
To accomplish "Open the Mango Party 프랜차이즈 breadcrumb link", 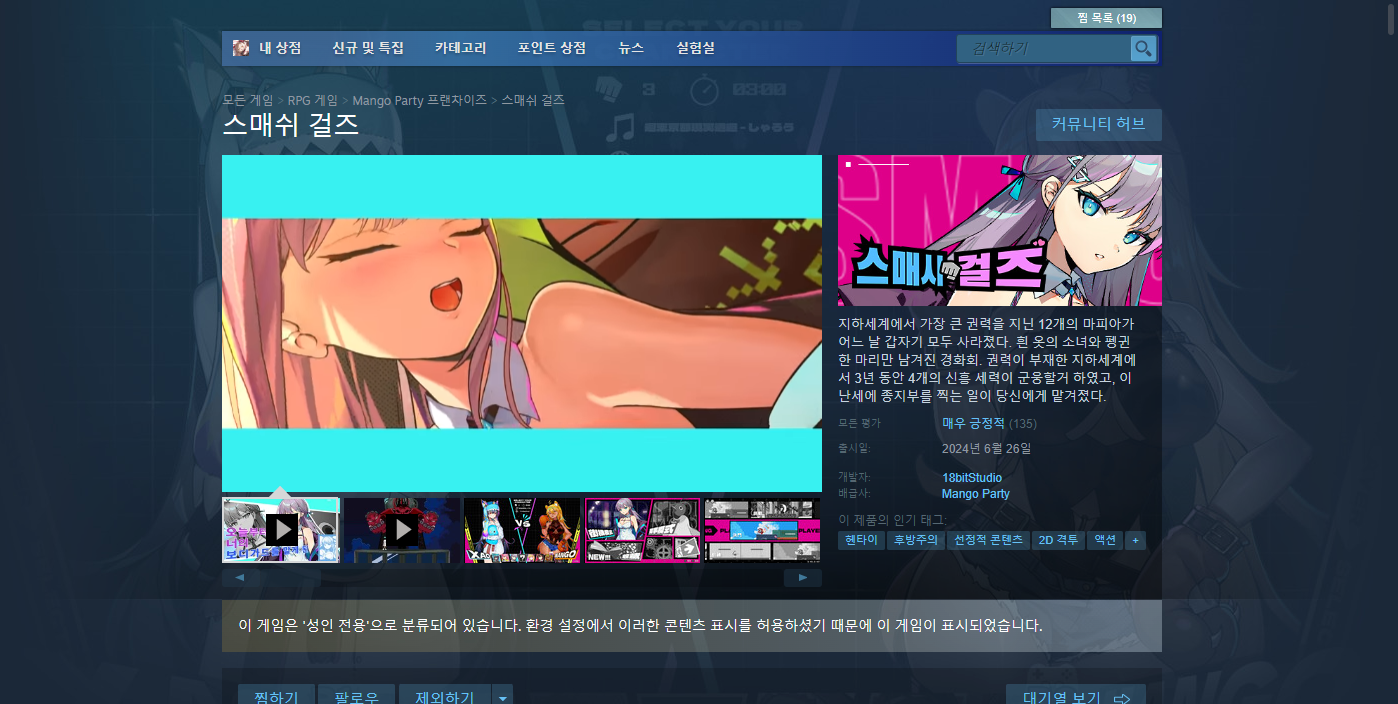I will coord(420,100).
